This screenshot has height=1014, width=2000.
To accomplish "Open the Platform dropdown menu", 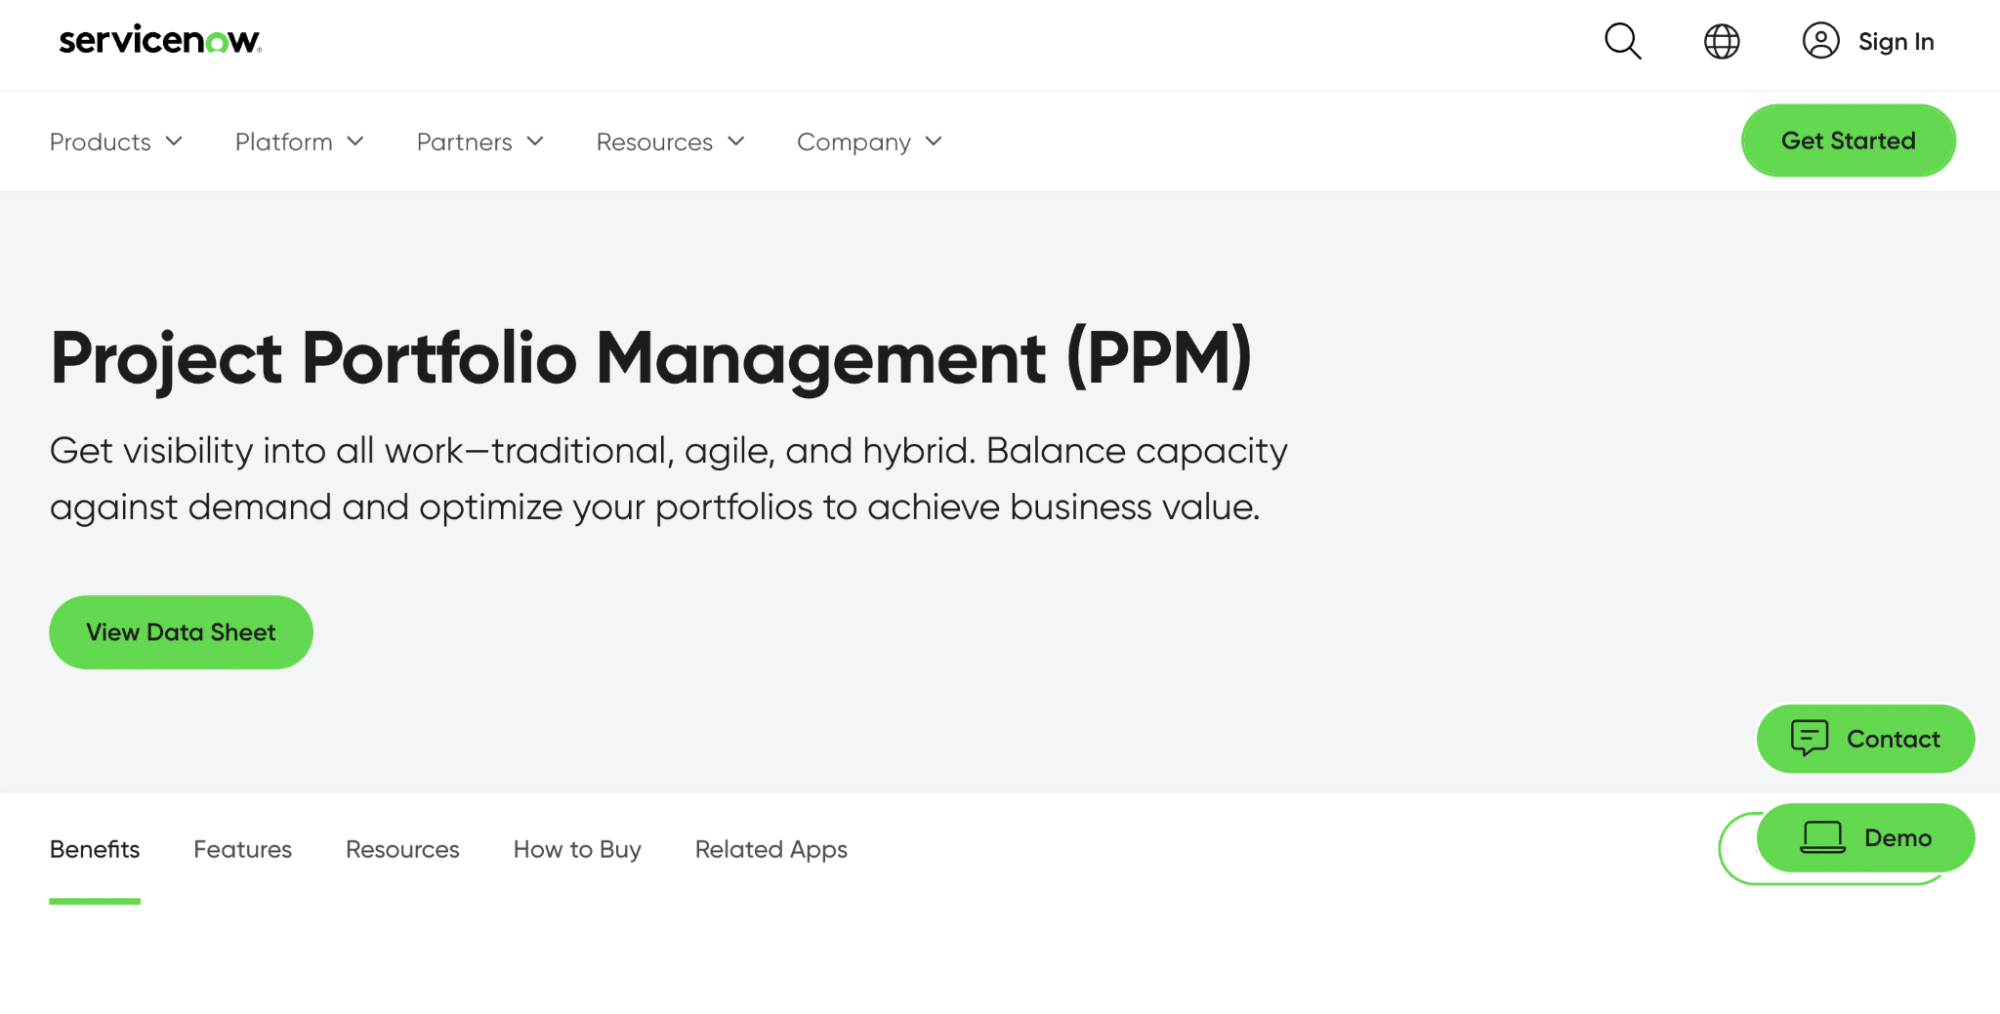I will [x=299, y=142].
